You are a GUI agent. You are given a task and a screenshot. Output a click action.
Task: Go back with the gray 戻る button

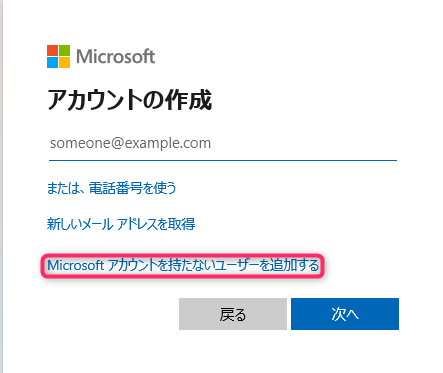(233, 314)
